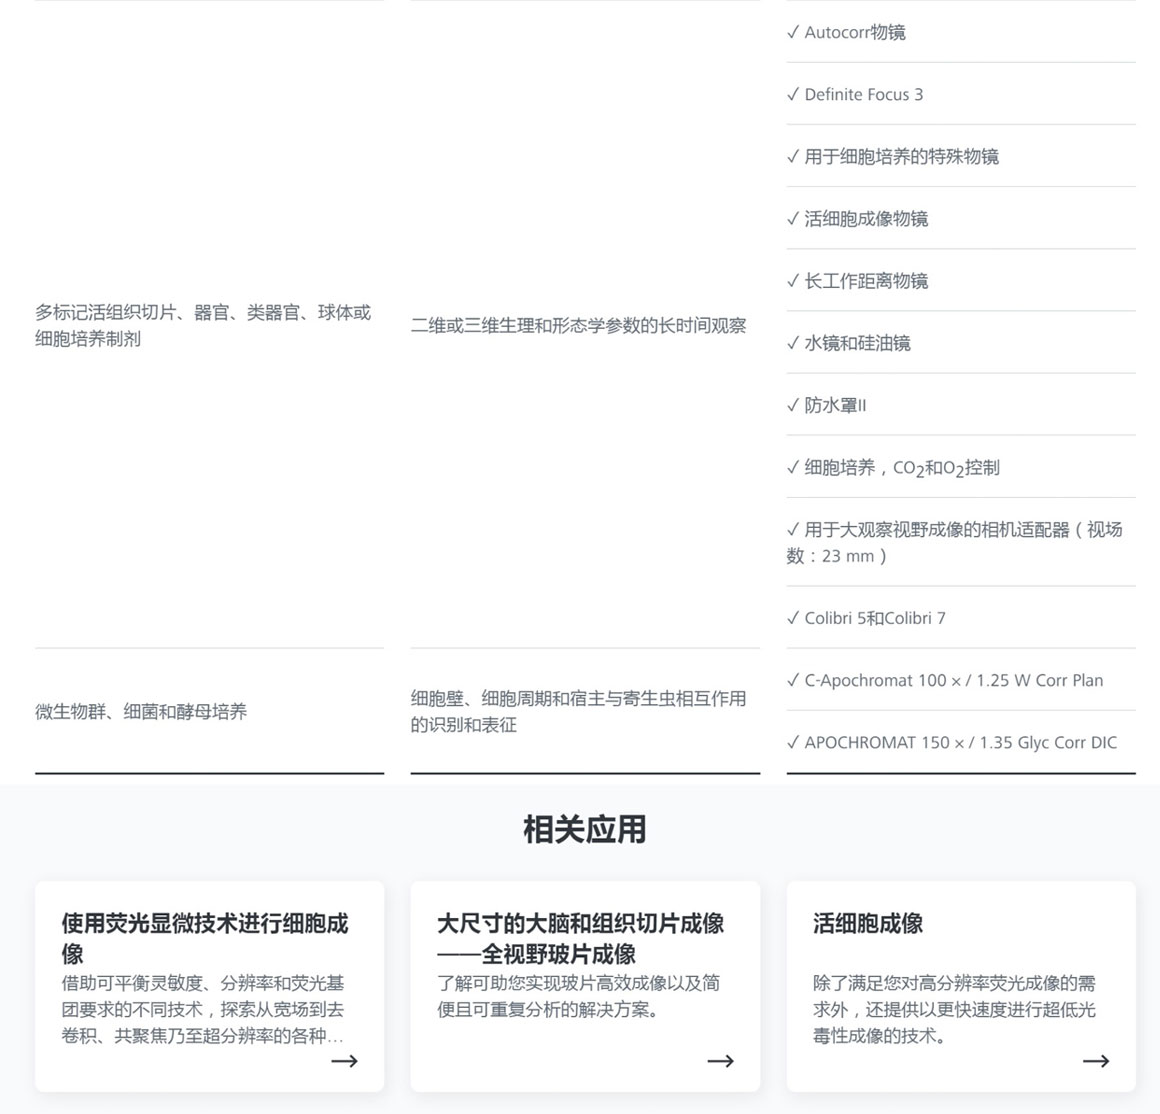Click the Autocorr物镜 list item
Image resolution: width=1160 pixels, height=1114 pixels.
tap(854, 32)
